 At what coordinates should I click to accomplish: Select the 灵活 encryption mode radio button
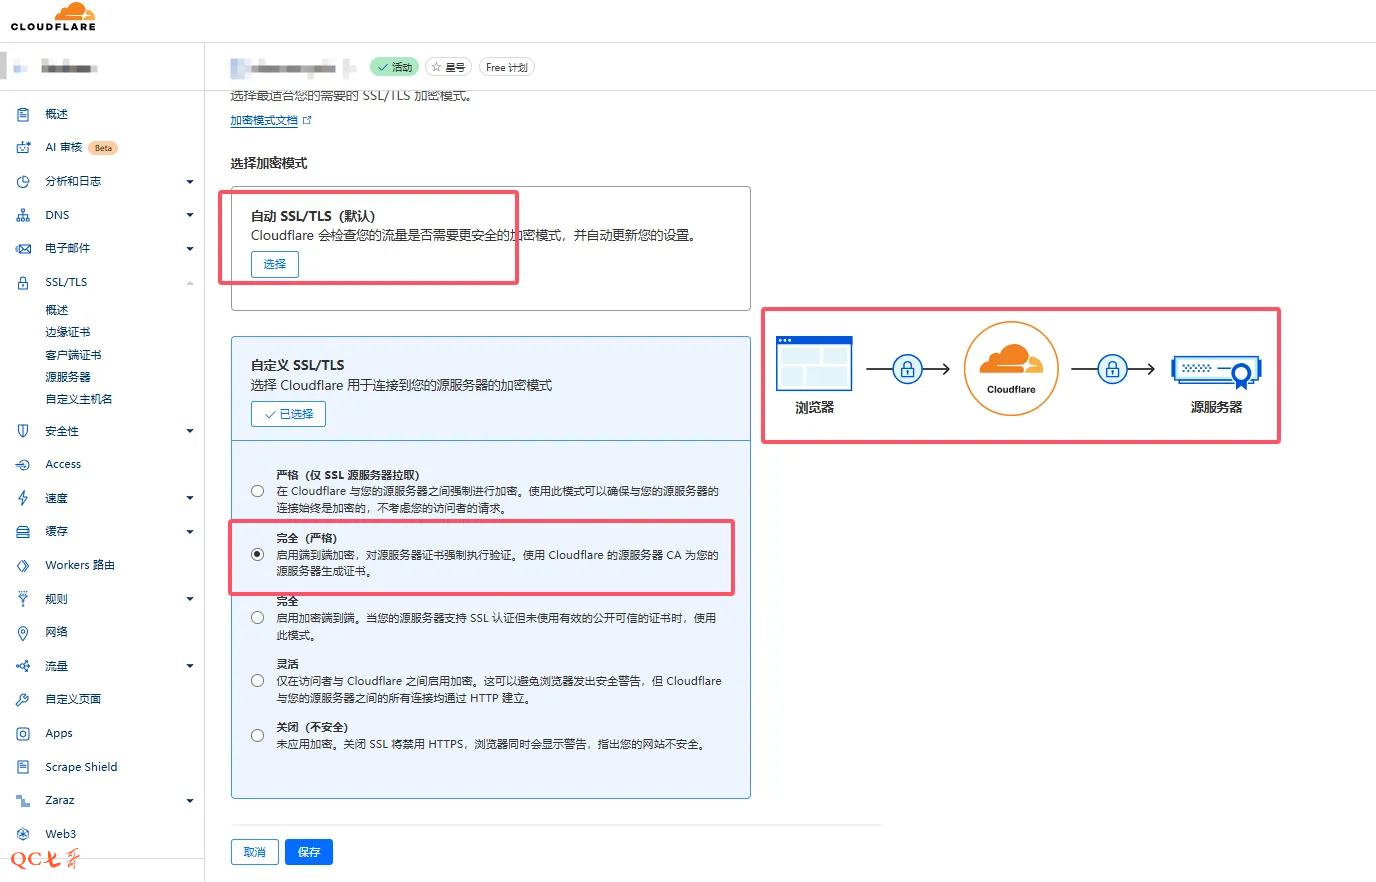point(258,681)
